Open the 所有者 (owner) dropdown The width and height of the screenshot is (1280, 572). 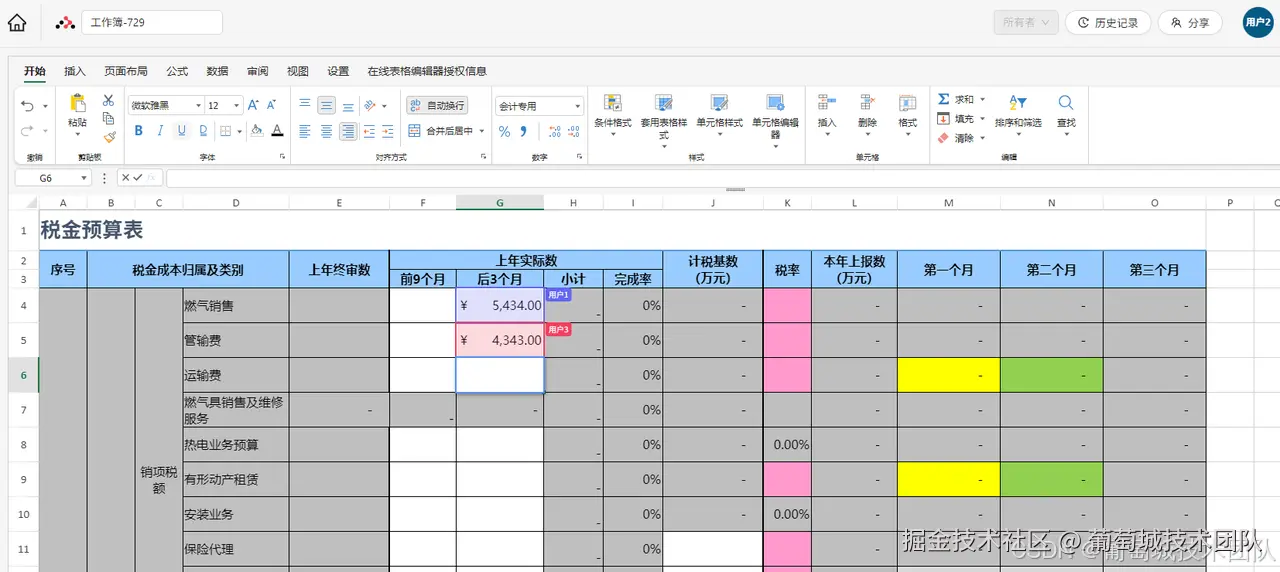[1025, 22]
